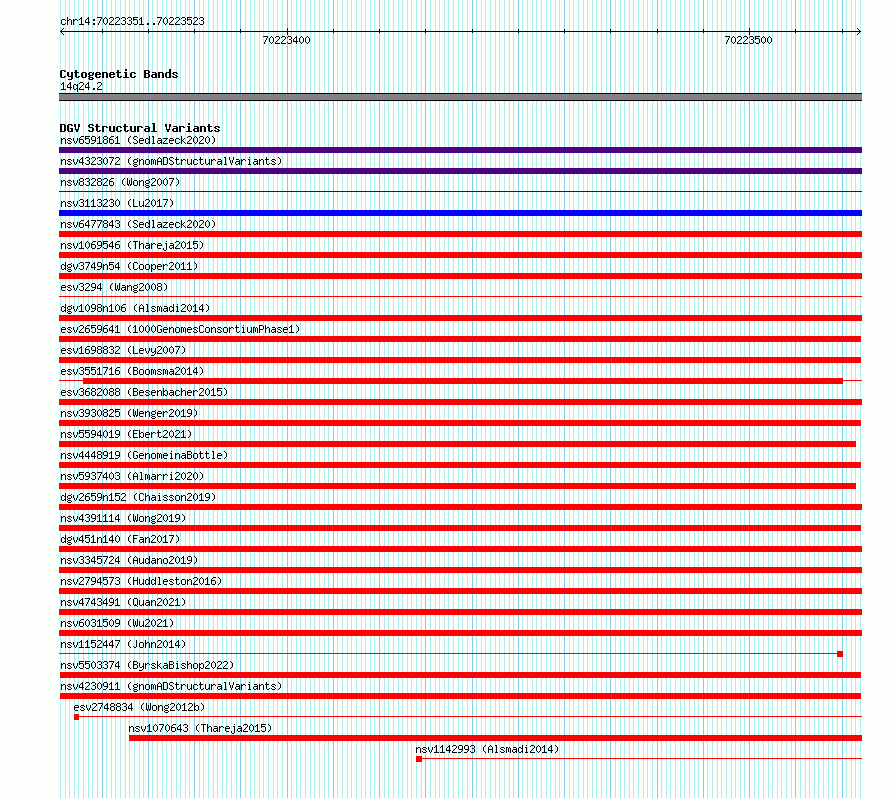The image size is (890, 798).
Task: Click nsv1152447 (John2014) label
Action: click(x=123, y=644)
